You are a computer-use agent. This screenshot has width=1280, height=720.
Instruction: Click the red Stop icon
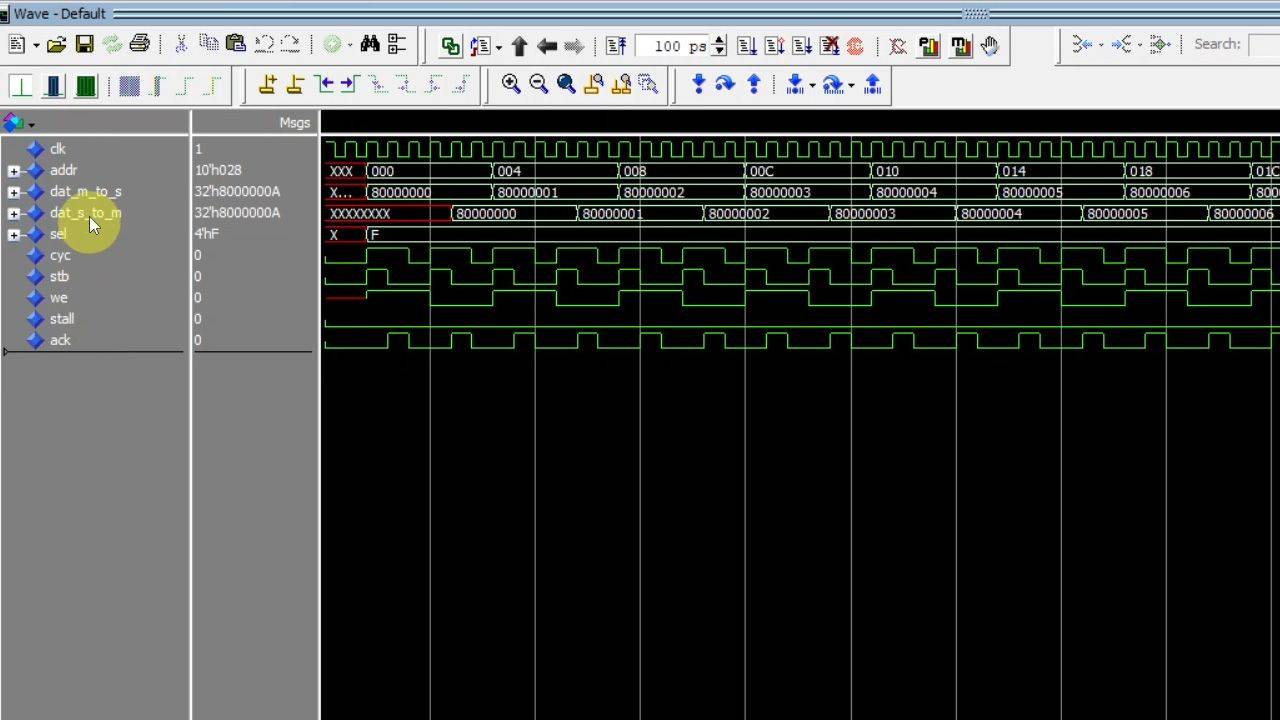(855, 46)
